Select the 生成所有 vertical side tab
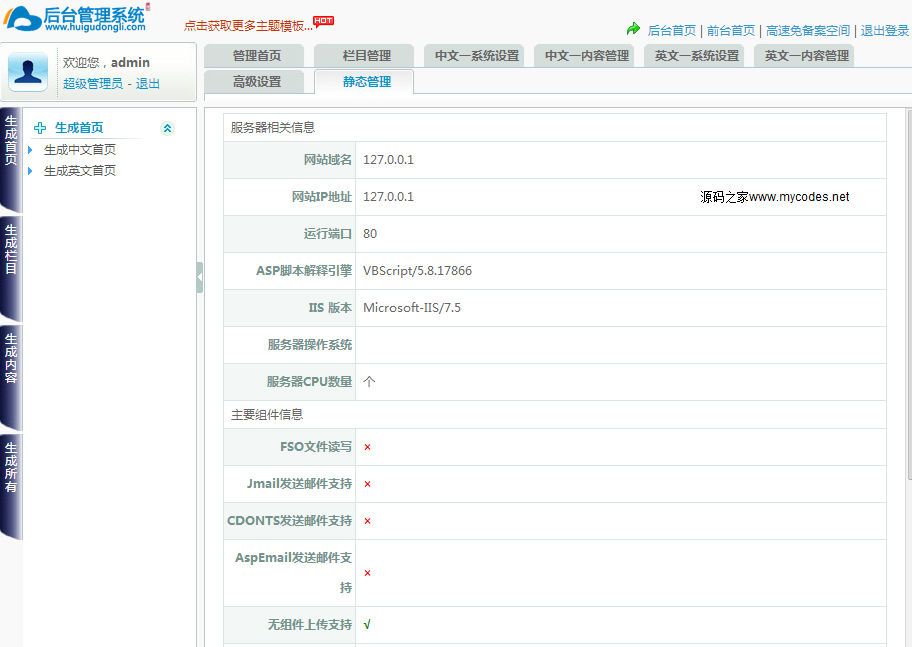This screenshot has height=647, width=912. (11, 487)
